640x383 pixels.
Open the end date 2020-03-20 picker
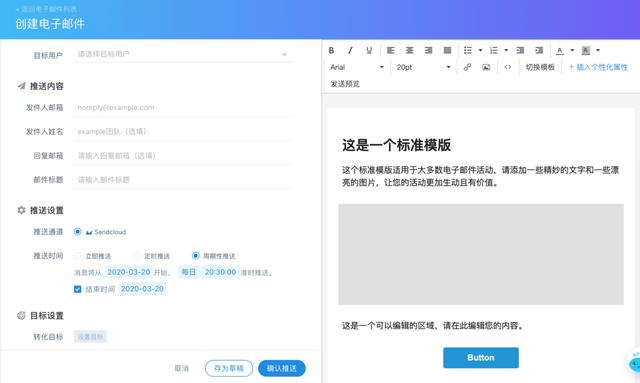pyautogui.click(x=142, y=289)
